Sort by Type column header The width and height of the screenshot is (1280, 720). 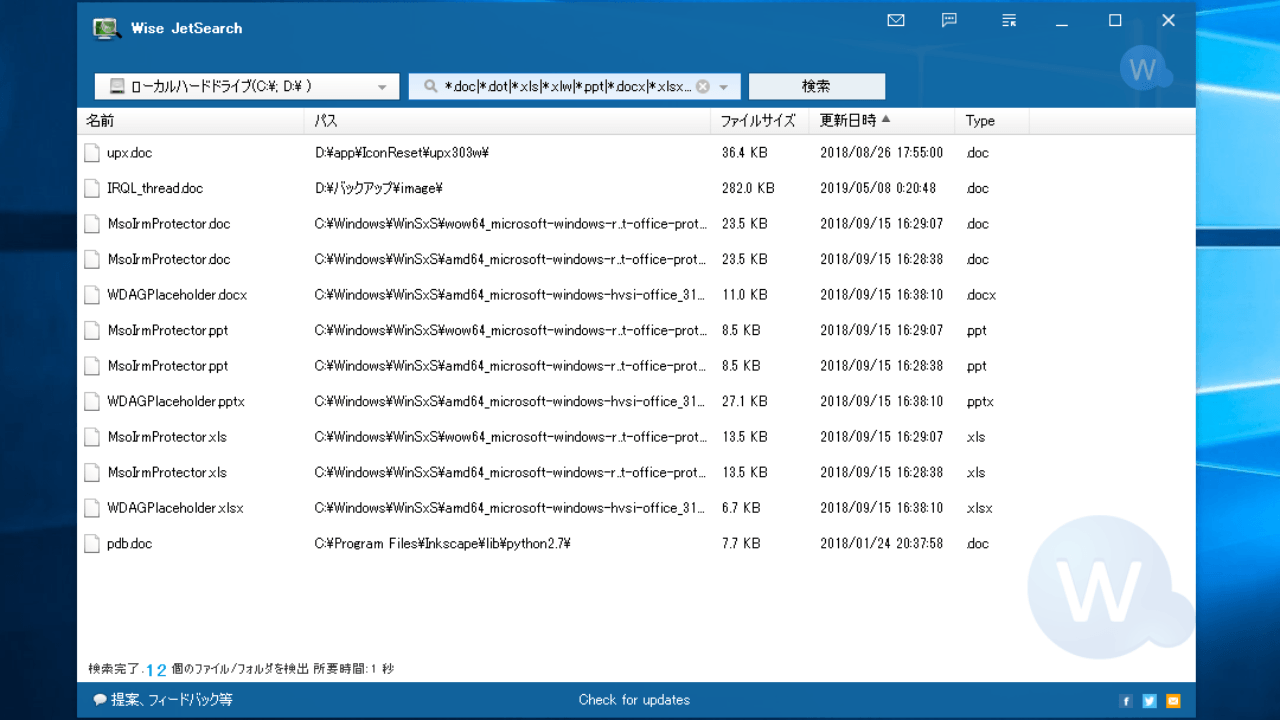pos(992,121)
